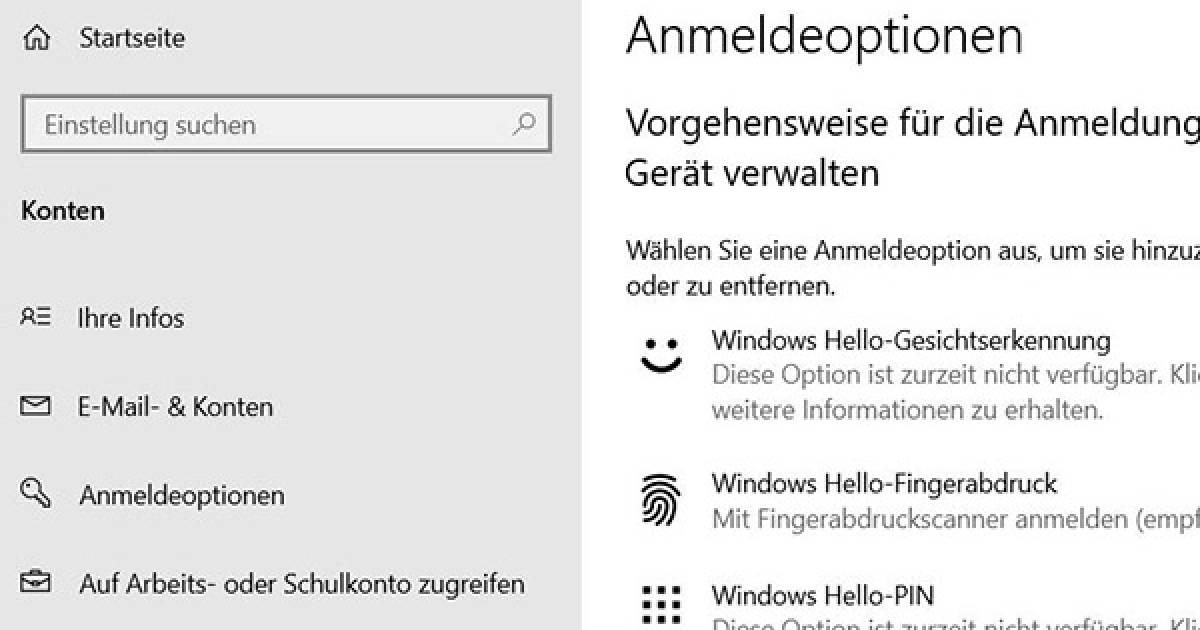Expand the Windows Hello-Gesichtserkennung option
1200x630 pixels.
point(911,340)
